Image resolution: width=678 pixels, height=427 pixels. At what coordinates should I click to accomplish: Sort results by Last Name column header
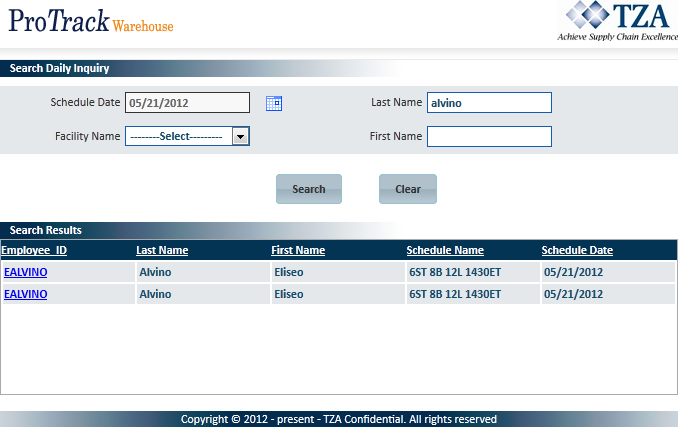pyautogui.click(x=162, y=250)
